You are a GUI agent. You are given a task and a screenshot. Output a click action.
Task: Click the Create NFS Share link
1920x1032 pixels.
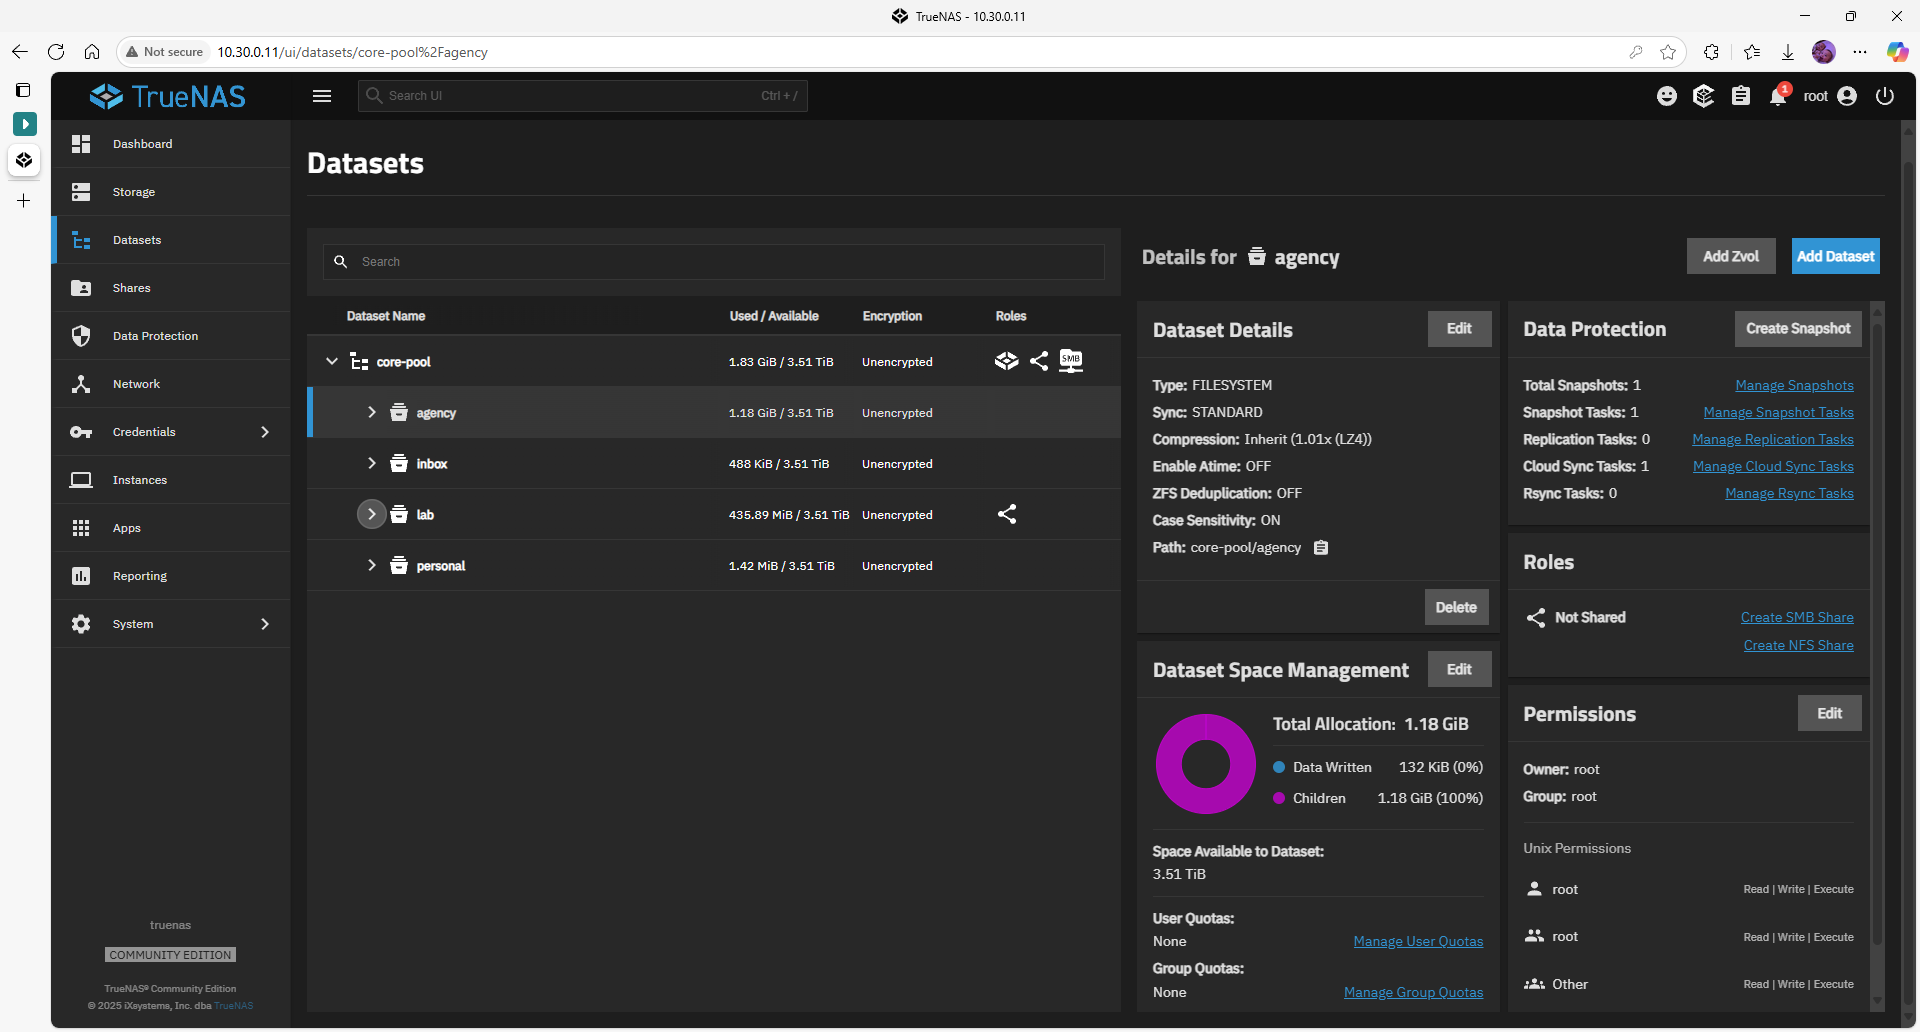(1798, 645)
